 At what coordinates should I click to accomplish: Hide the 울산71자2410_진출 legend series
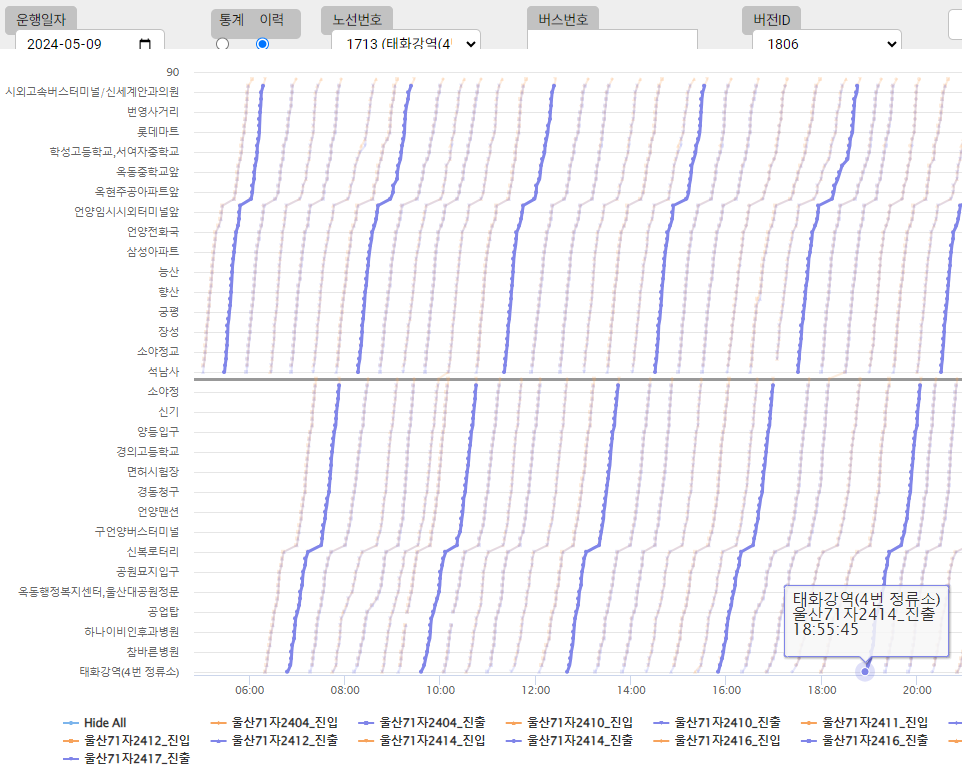pos(714,722)
